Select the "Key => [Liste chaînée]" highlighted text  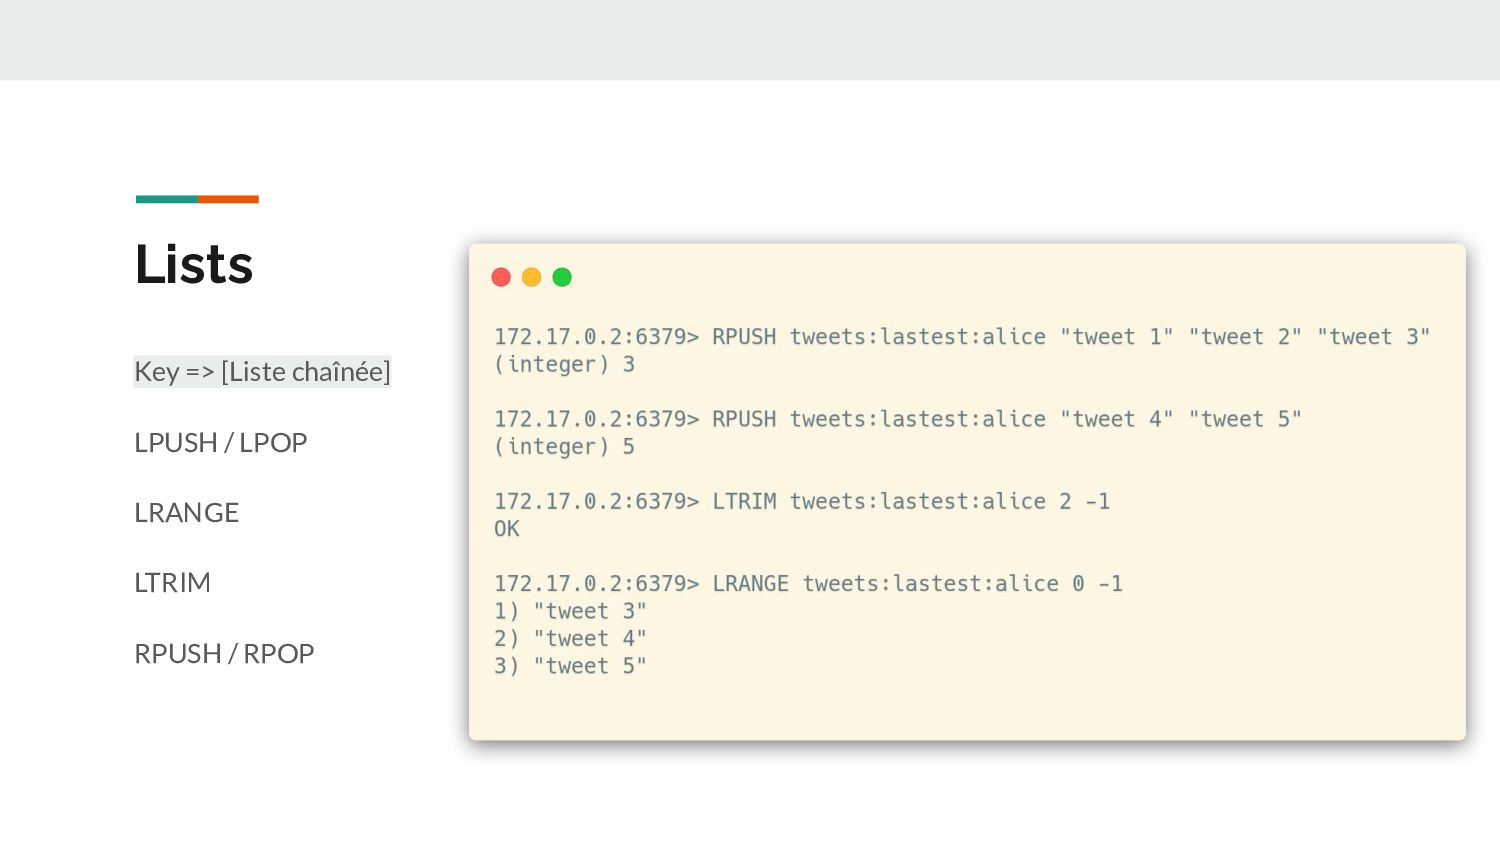point(262,372)
